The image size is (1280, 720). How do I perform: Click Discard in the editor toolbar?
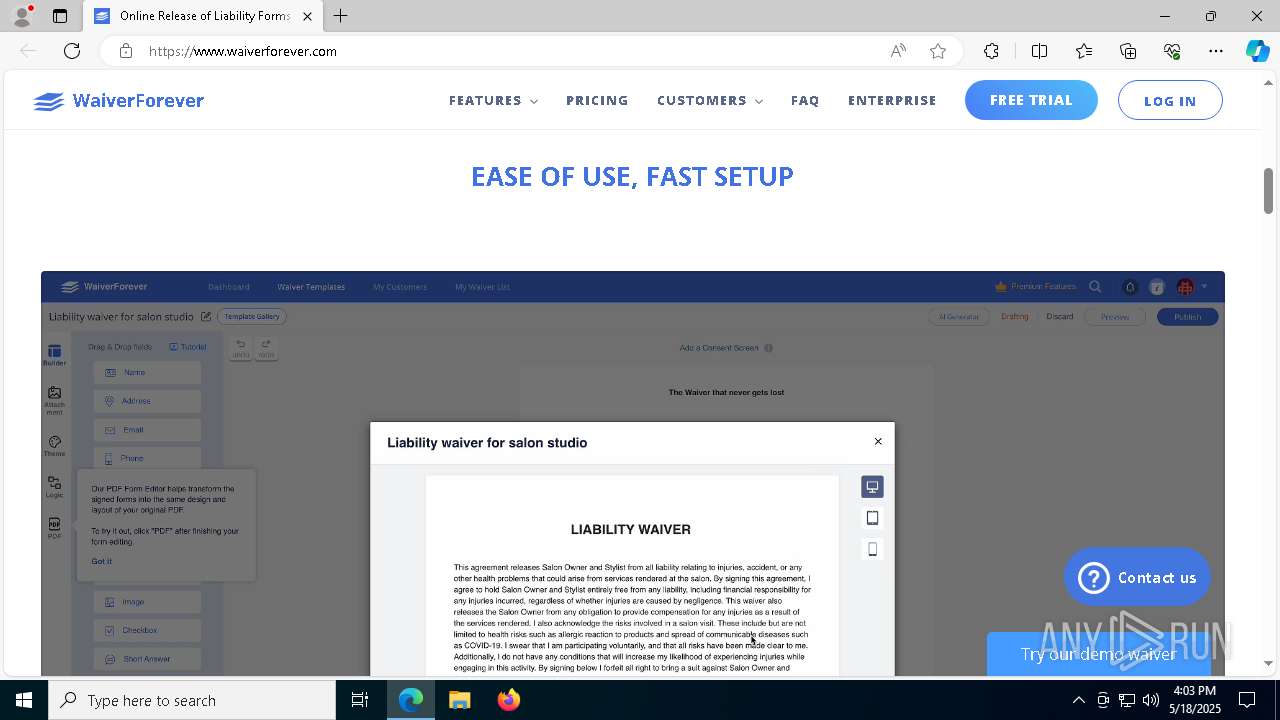tap(1060, 317)
